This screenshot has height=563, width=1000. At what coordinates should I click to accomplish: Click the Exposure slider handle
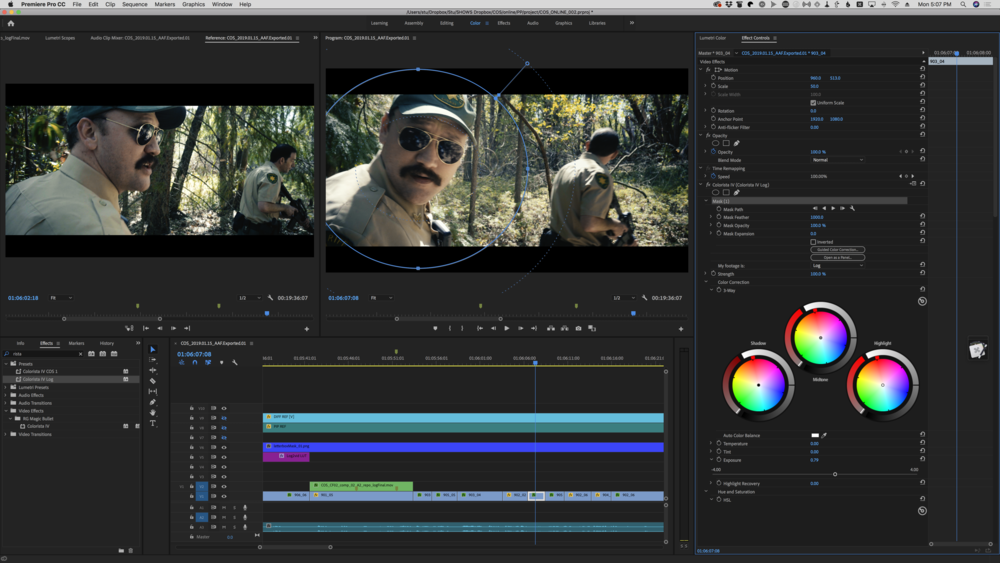tap(835, 474)
